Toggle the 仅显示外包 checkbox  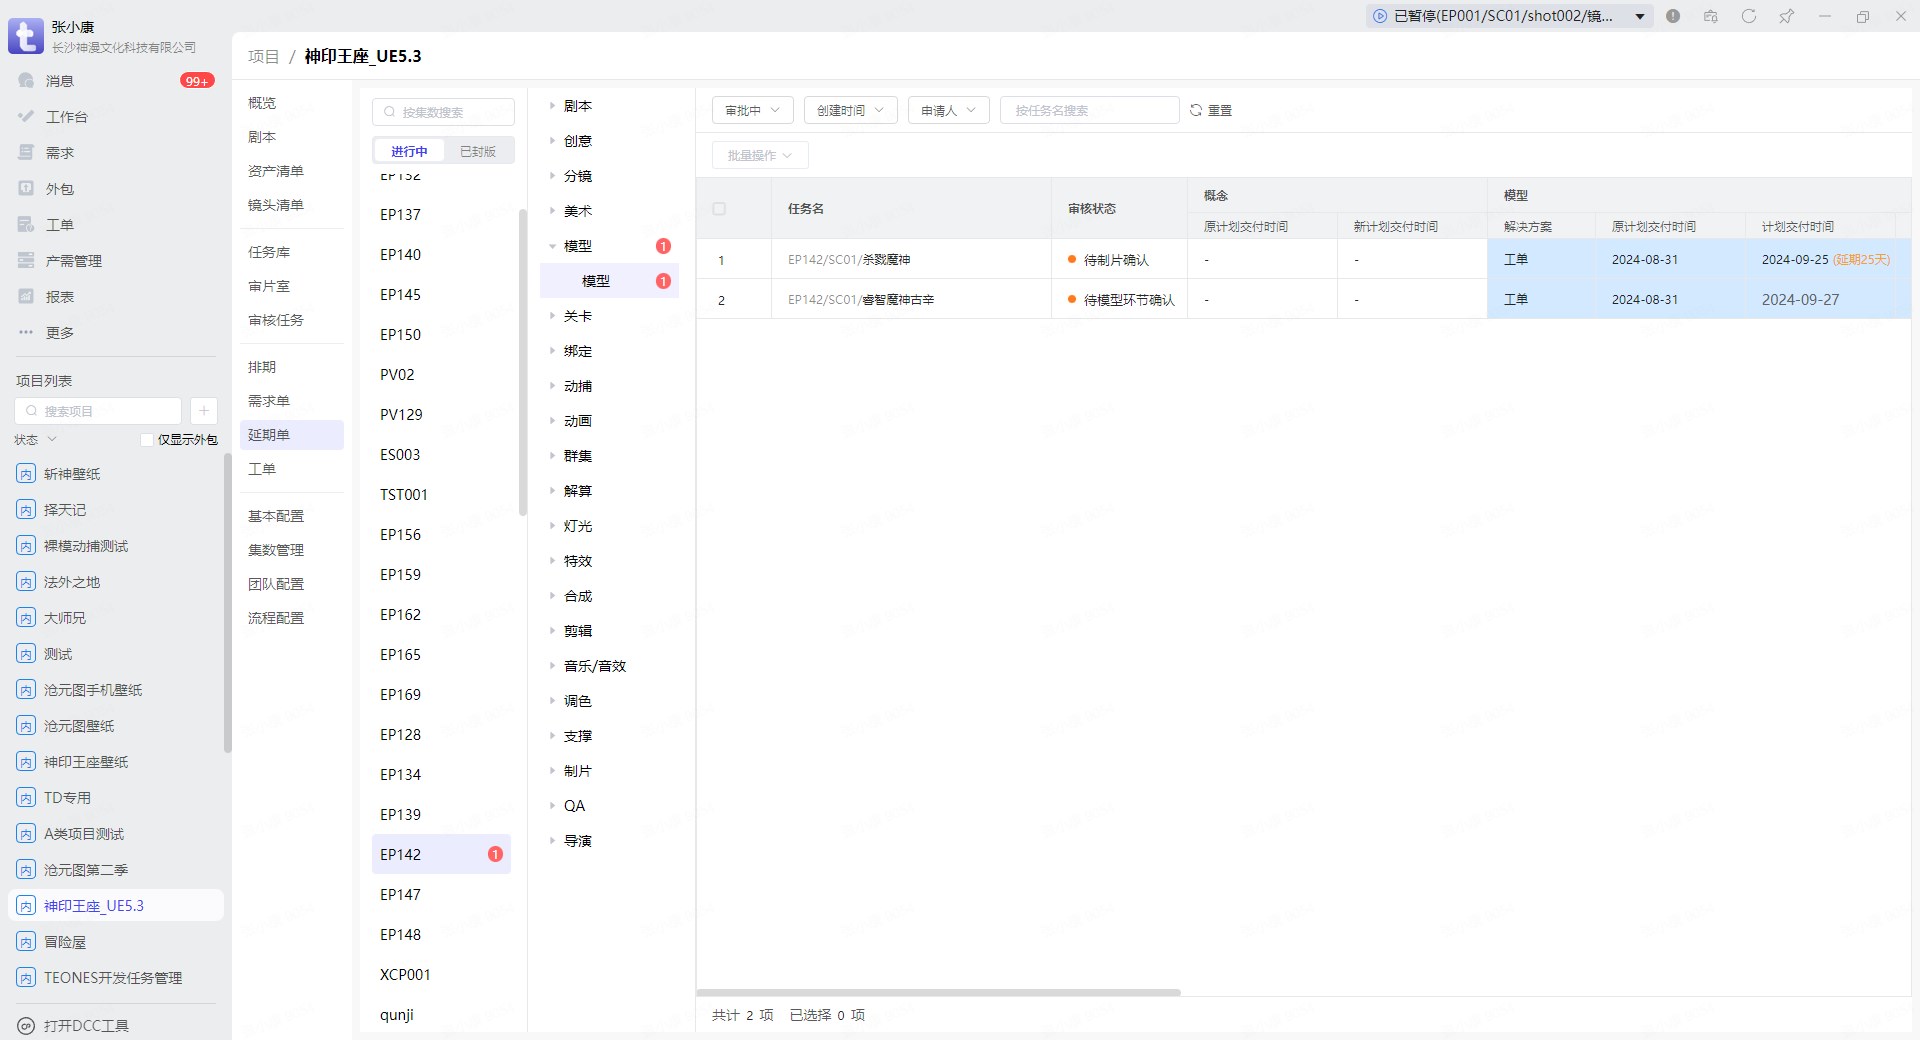point(147,440)
